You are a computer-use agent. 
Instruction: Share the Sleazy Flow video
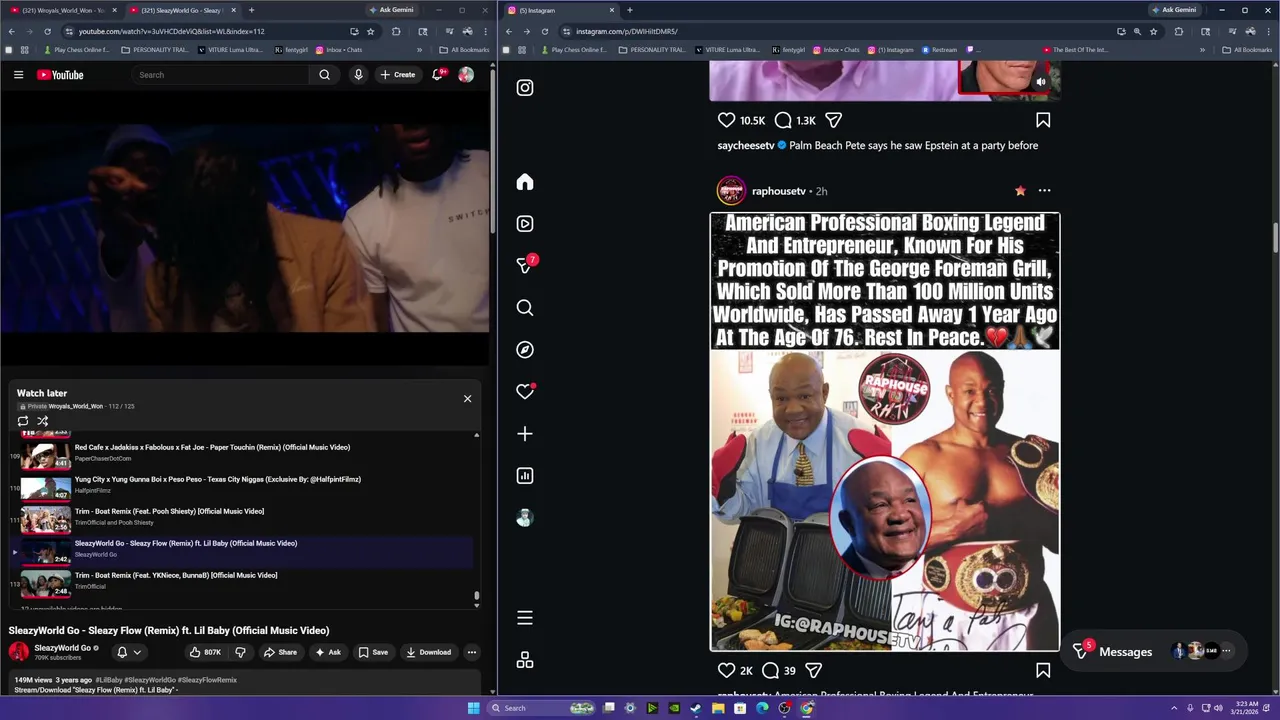(280, 652)
